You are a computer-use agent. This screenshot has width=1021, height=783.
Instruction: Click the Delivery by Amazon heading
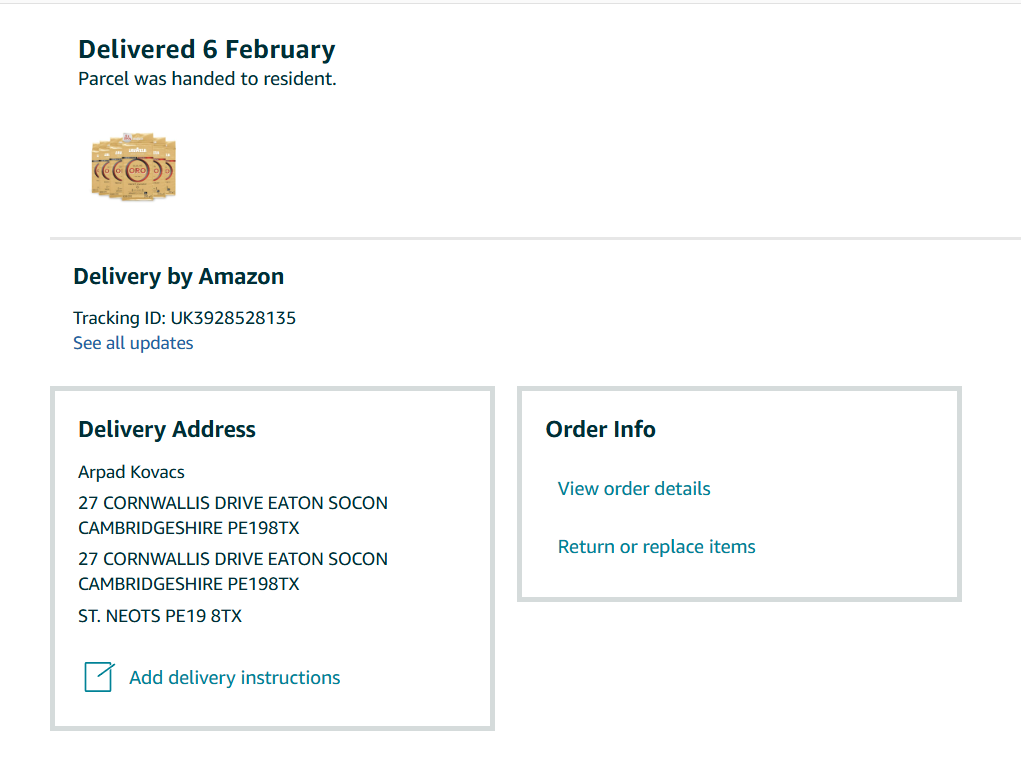179,276
